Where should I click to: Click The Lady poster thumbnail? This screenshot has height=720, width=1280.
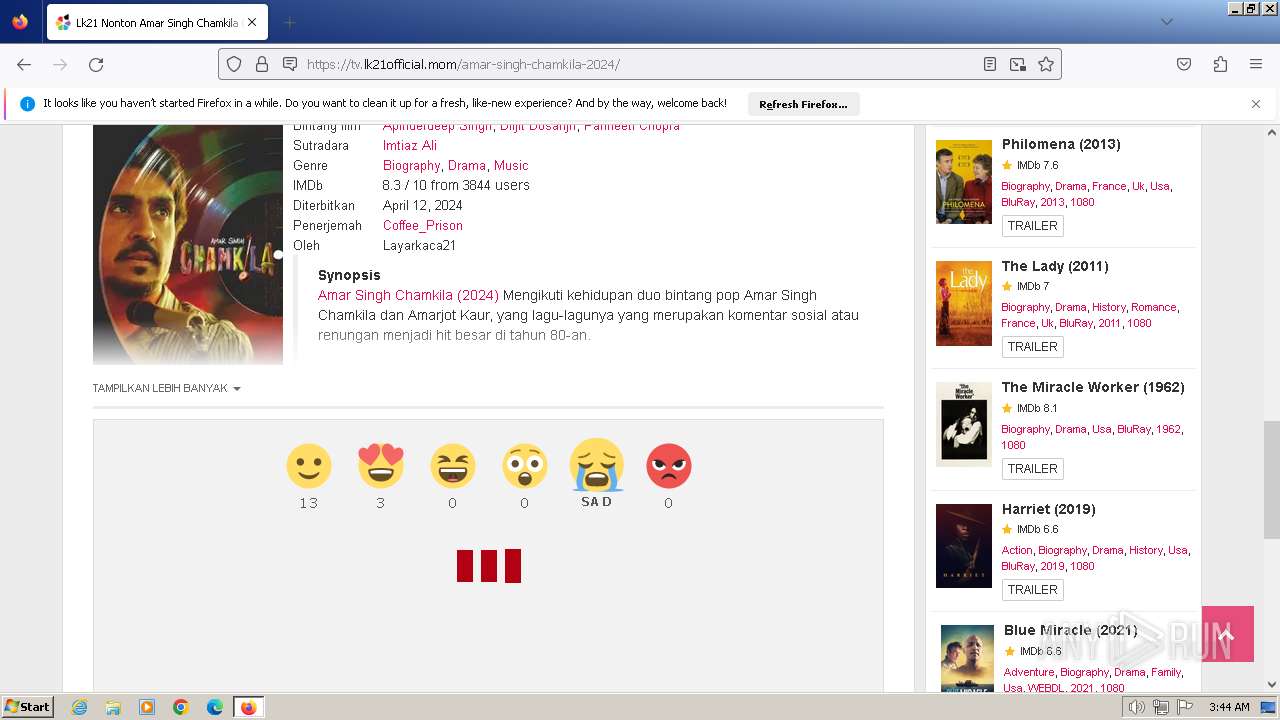964,303
